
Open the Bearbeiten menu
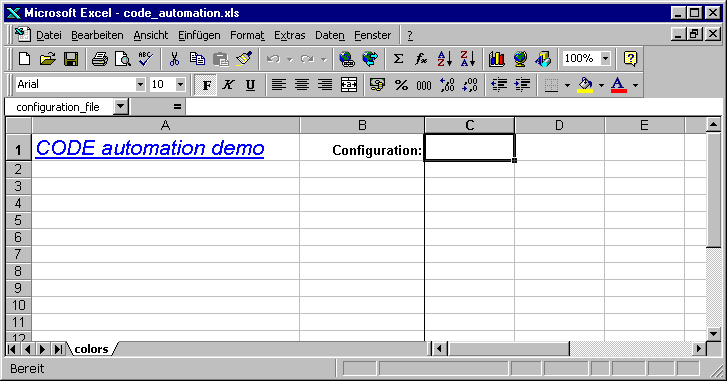pos(97,35)
